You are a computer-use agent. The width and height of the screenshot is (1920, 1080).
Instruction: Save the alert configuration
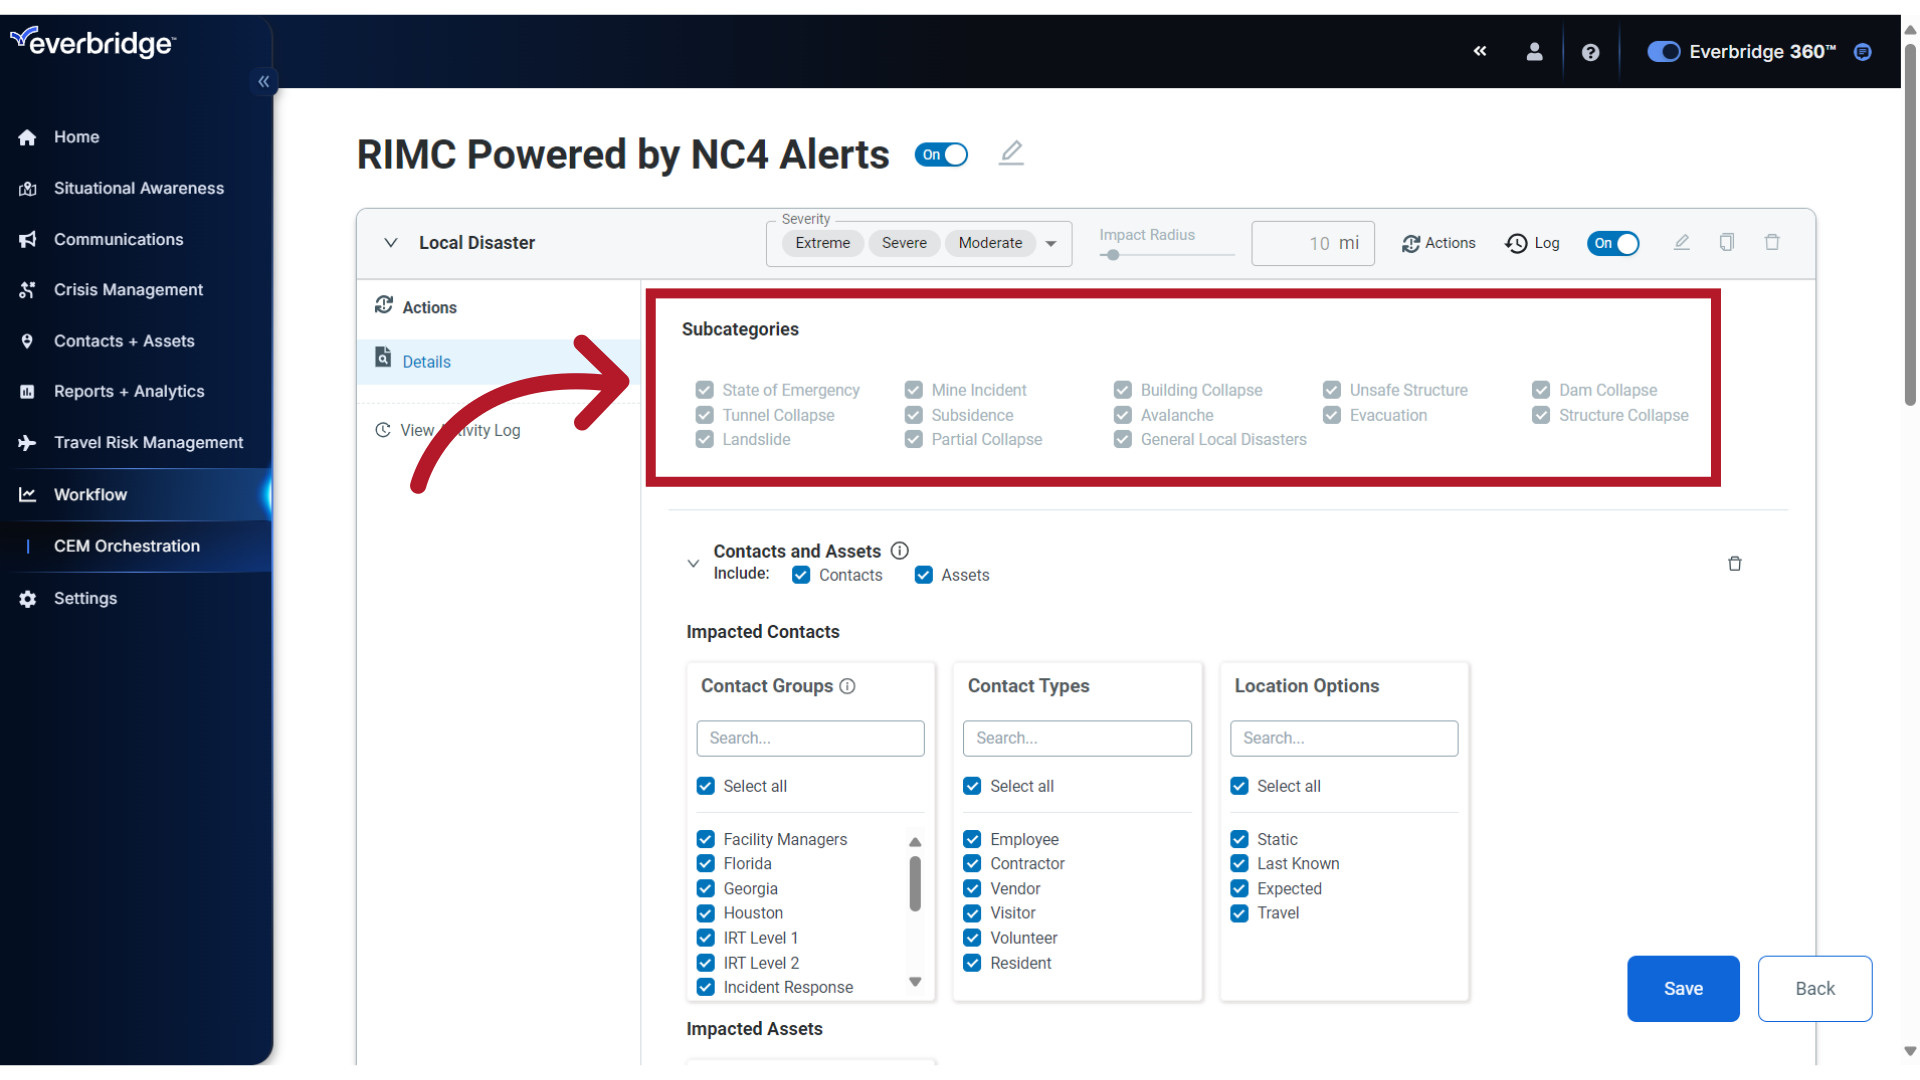pyautogui.click(x=1683, y=989)
